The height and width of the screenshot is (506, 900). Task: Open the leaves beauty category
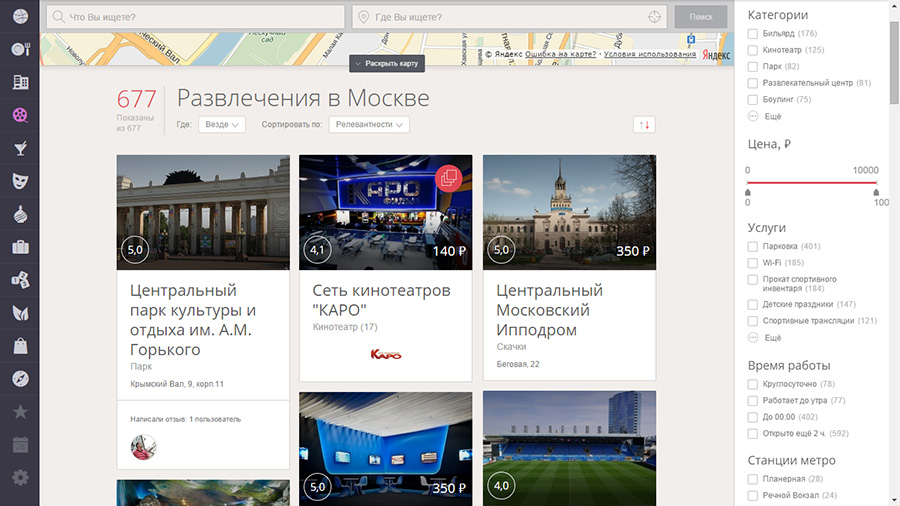click(20, 313)
